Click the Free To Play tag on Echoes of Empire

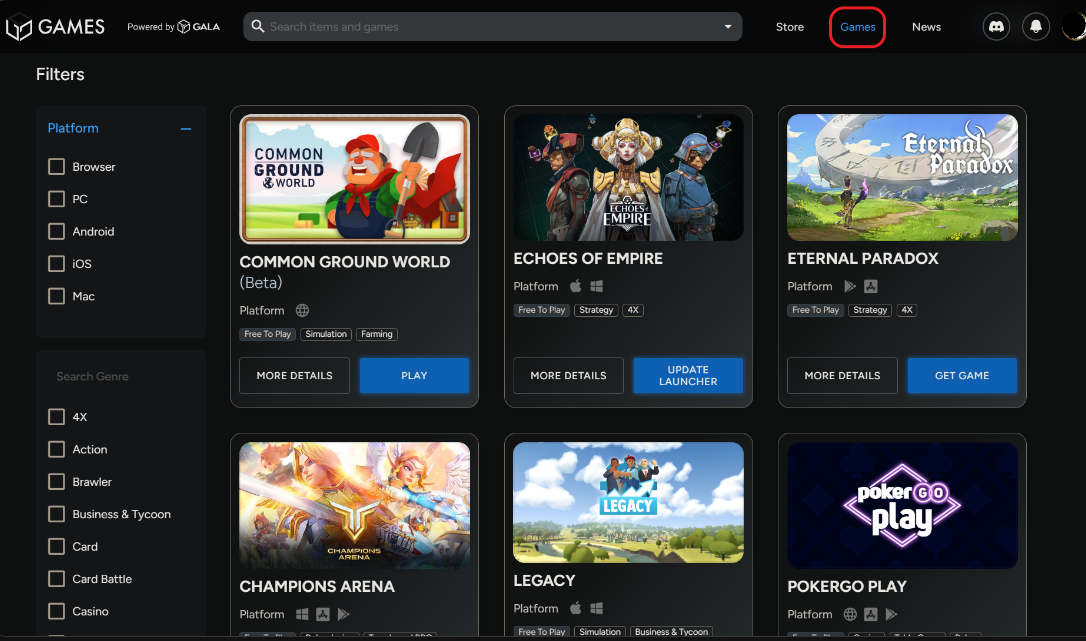[x=542, y=310]
